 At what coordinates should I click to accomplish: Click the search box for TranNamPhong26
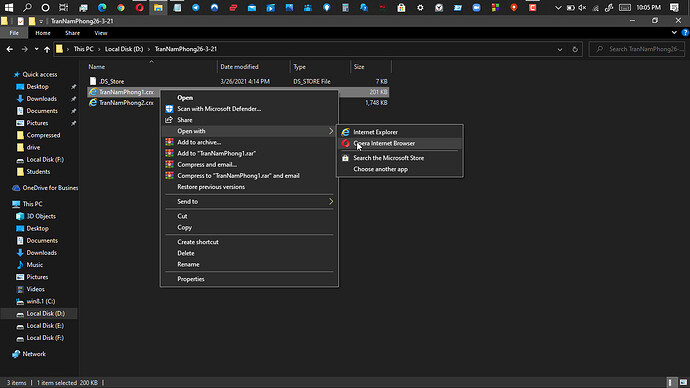pos(637,49)
